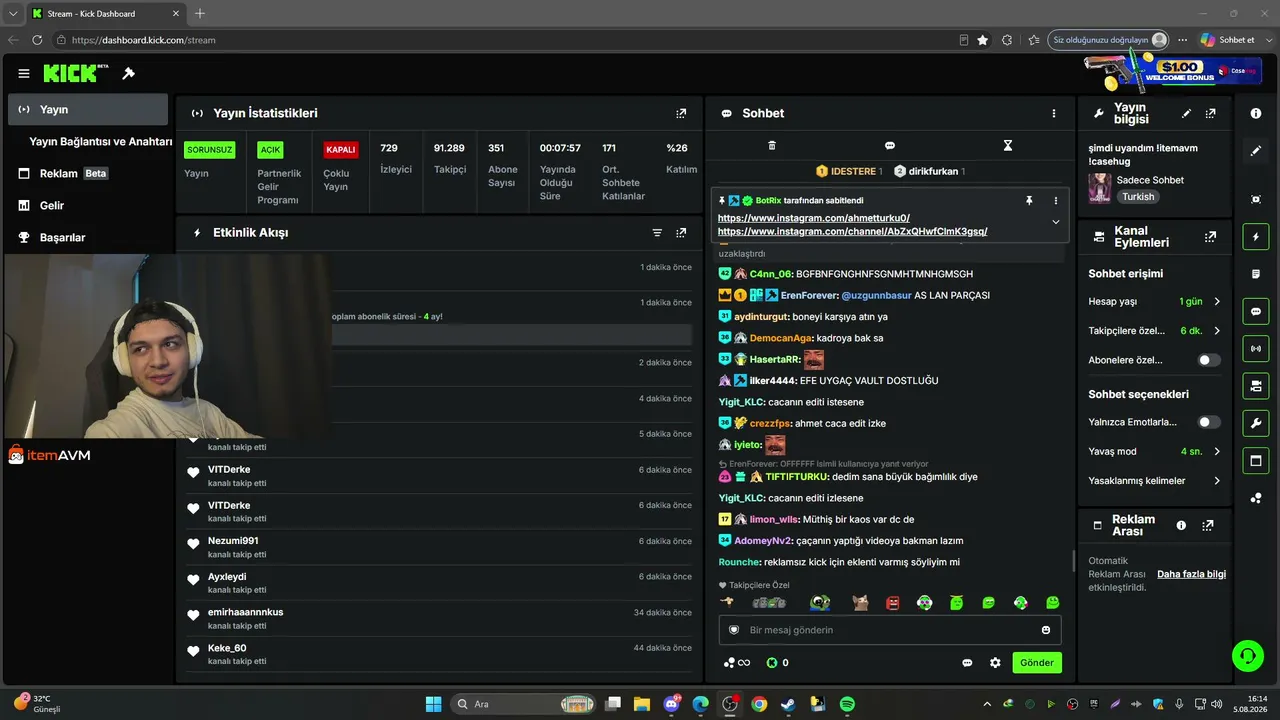Open Spotify from the taskbar

tap(847, 704)
